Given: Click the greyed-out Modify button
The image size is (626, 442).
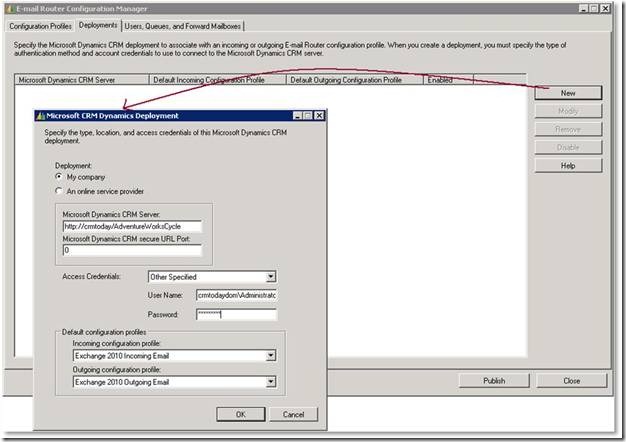Looking at the screenshot, I should 568,111.
